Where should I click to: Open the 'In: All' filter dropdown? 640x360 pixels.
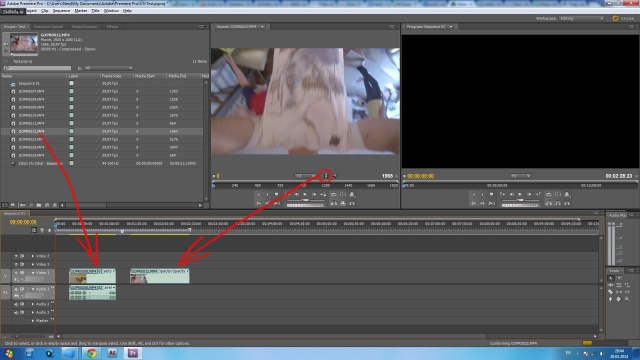[108, 68]
